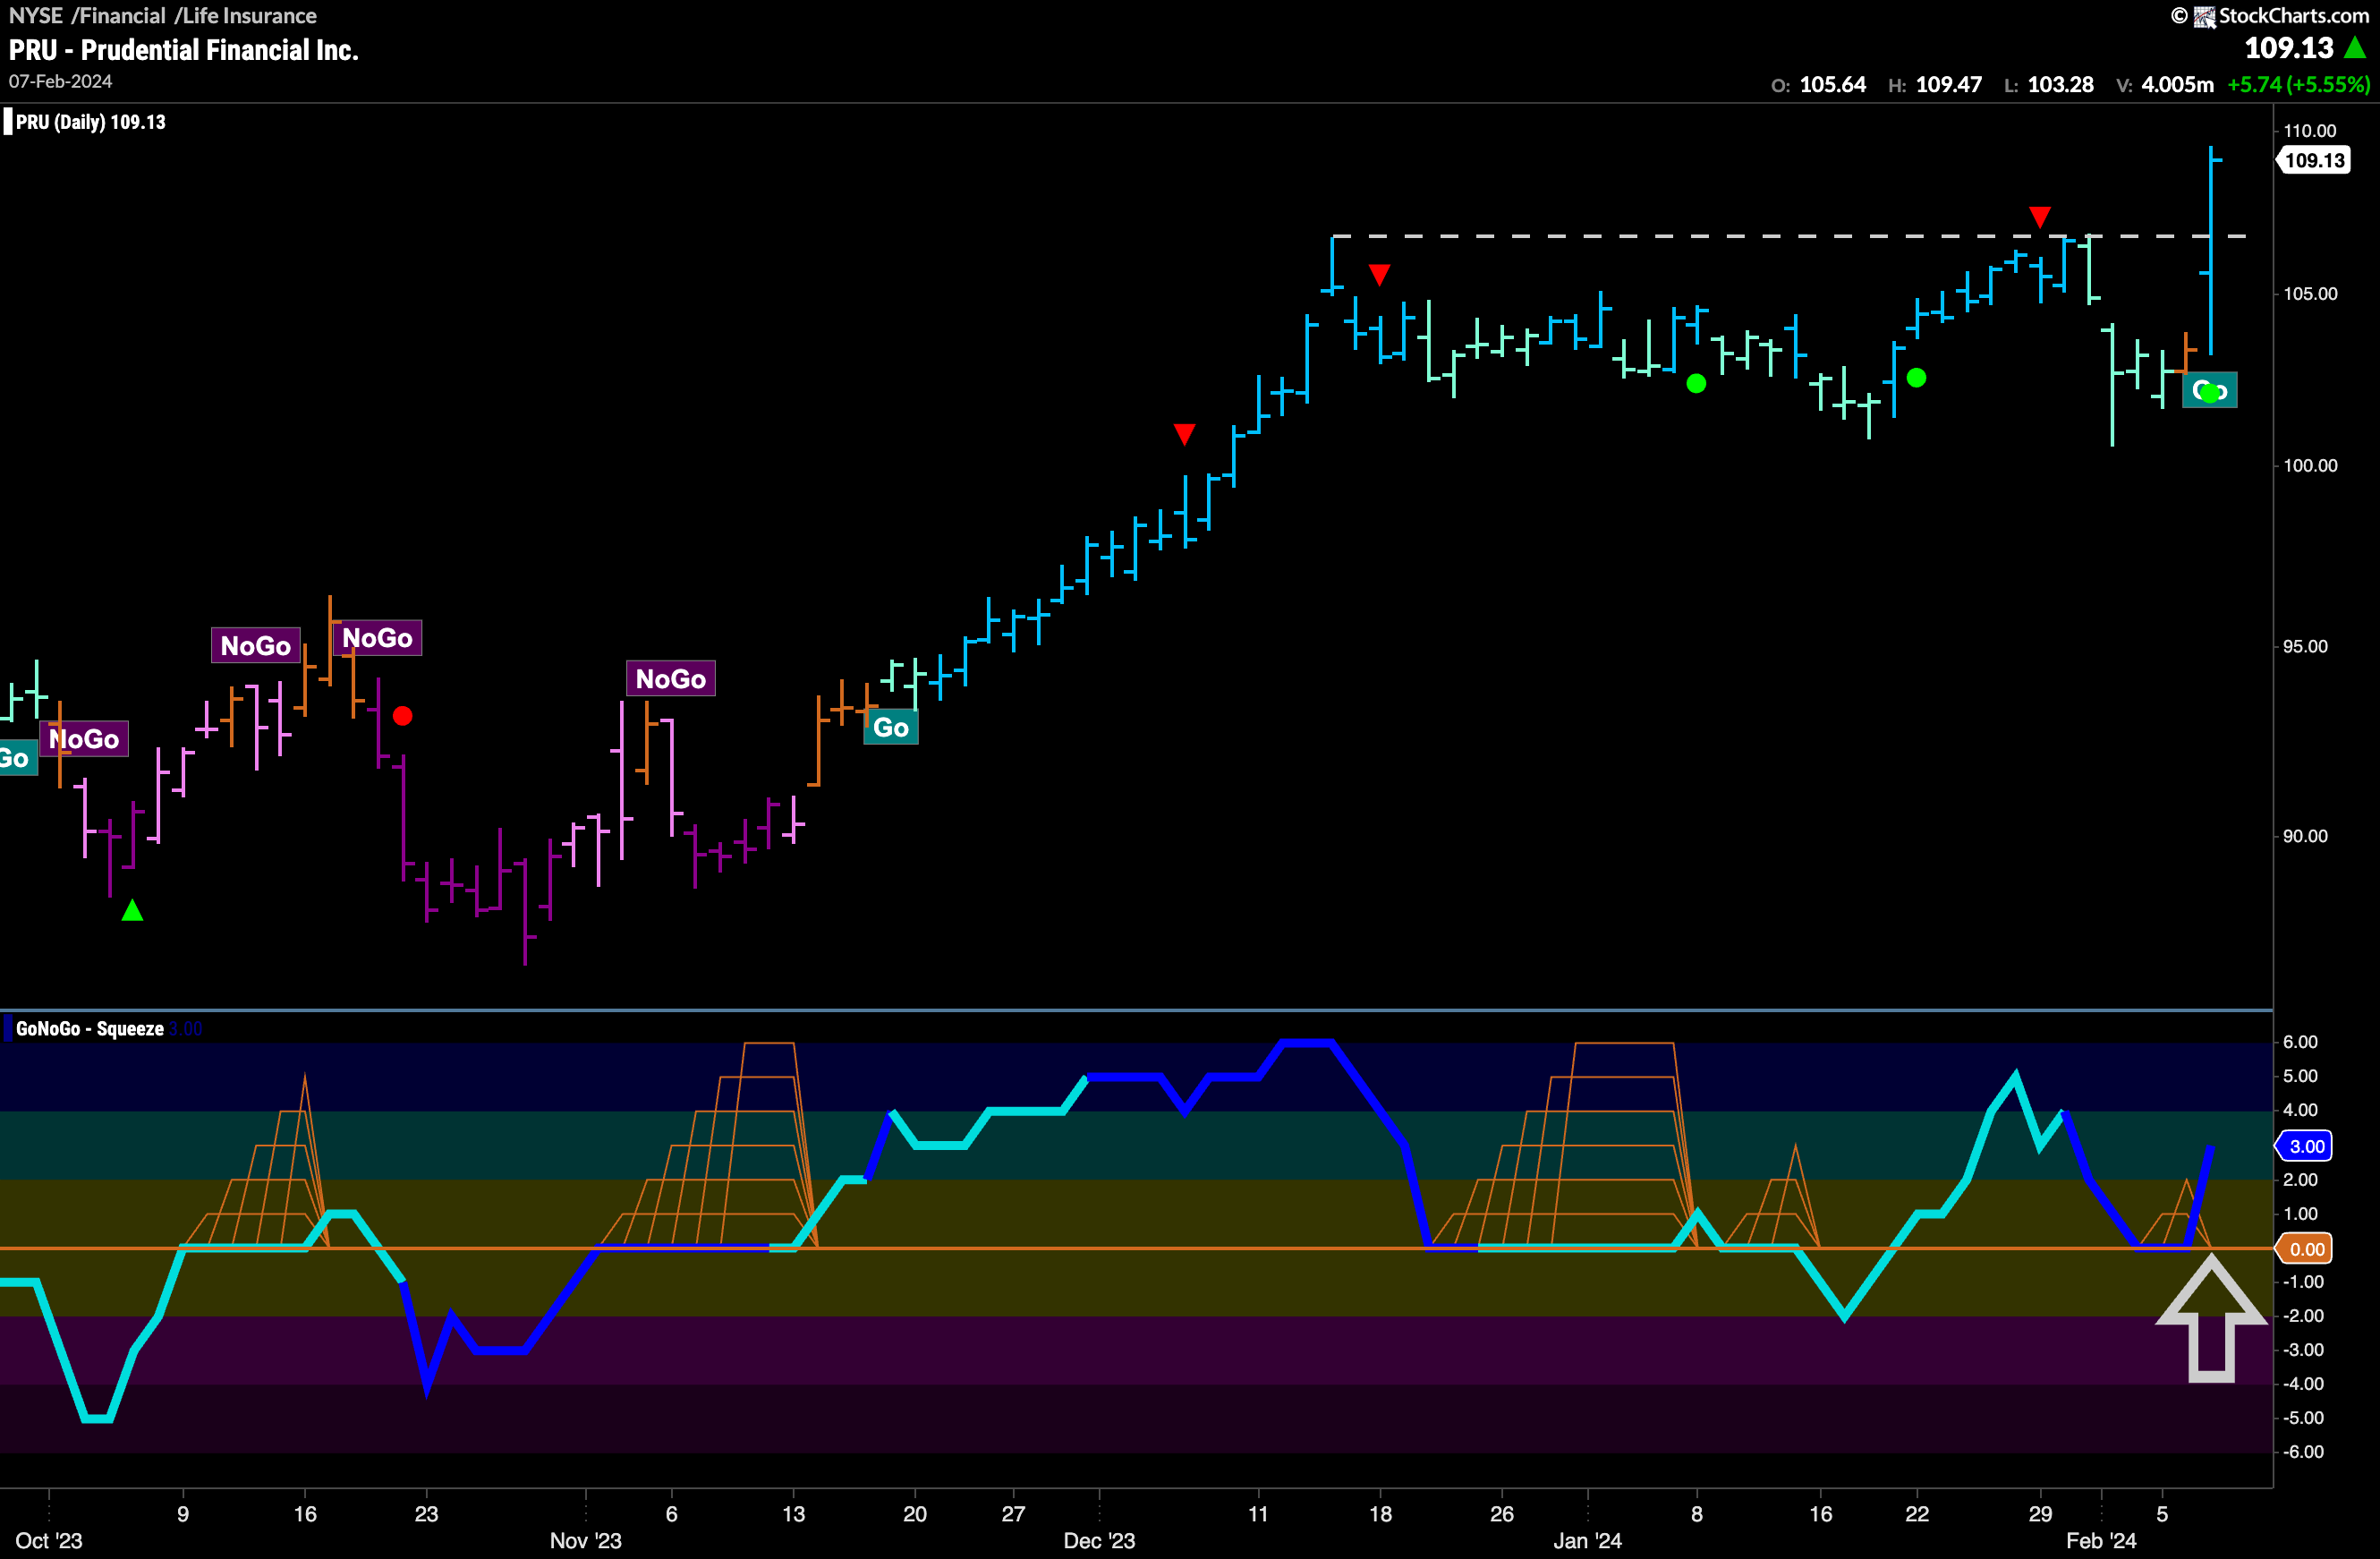Screen dimensions: 2380x1559
Task: Click the NoGo label above the early-November bars
Action: (670, 679)
